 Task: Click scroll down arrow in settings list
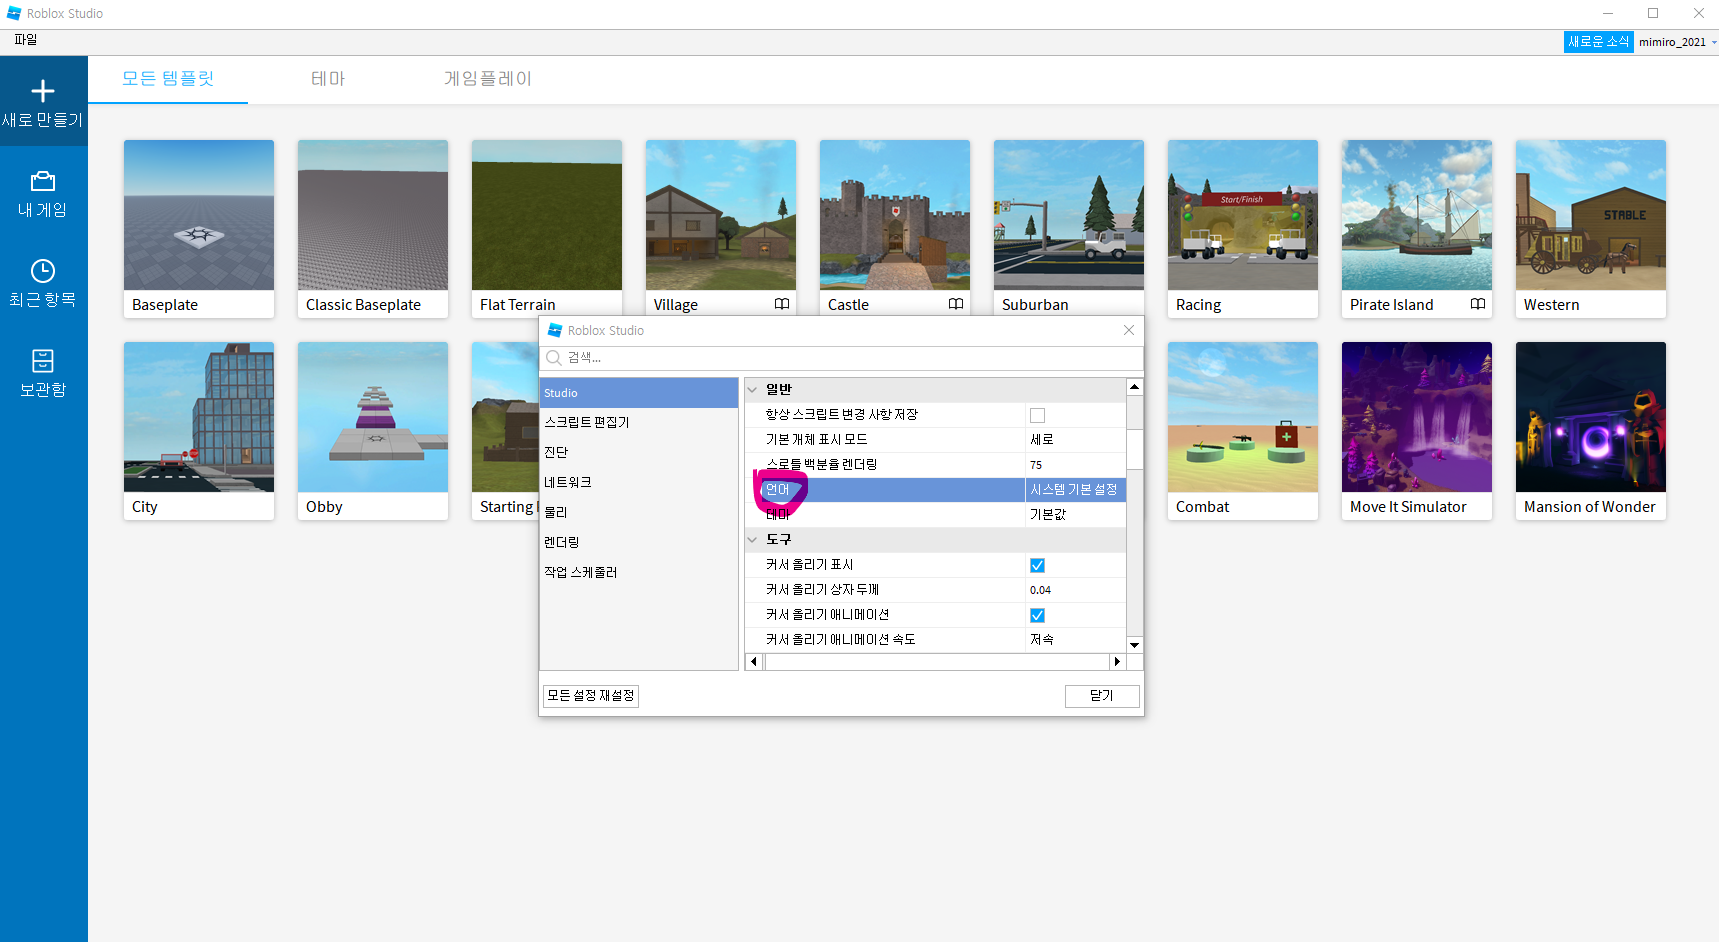tap(1134, 645)
